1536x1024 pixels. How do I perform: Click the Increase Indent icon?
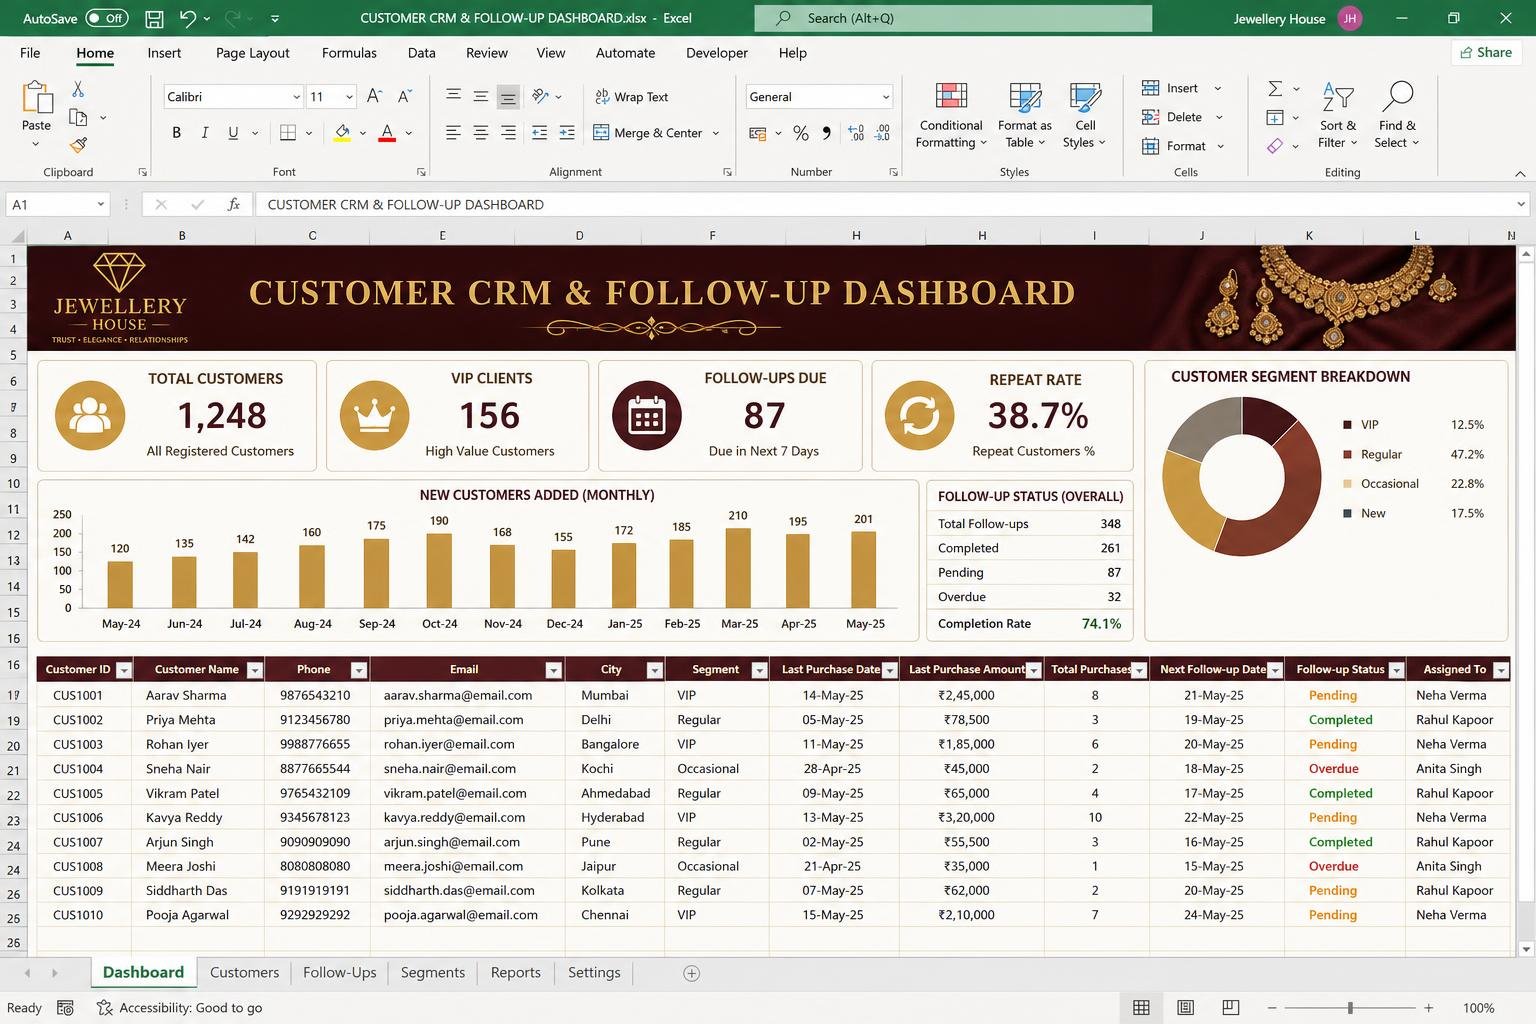click(567, 133)
